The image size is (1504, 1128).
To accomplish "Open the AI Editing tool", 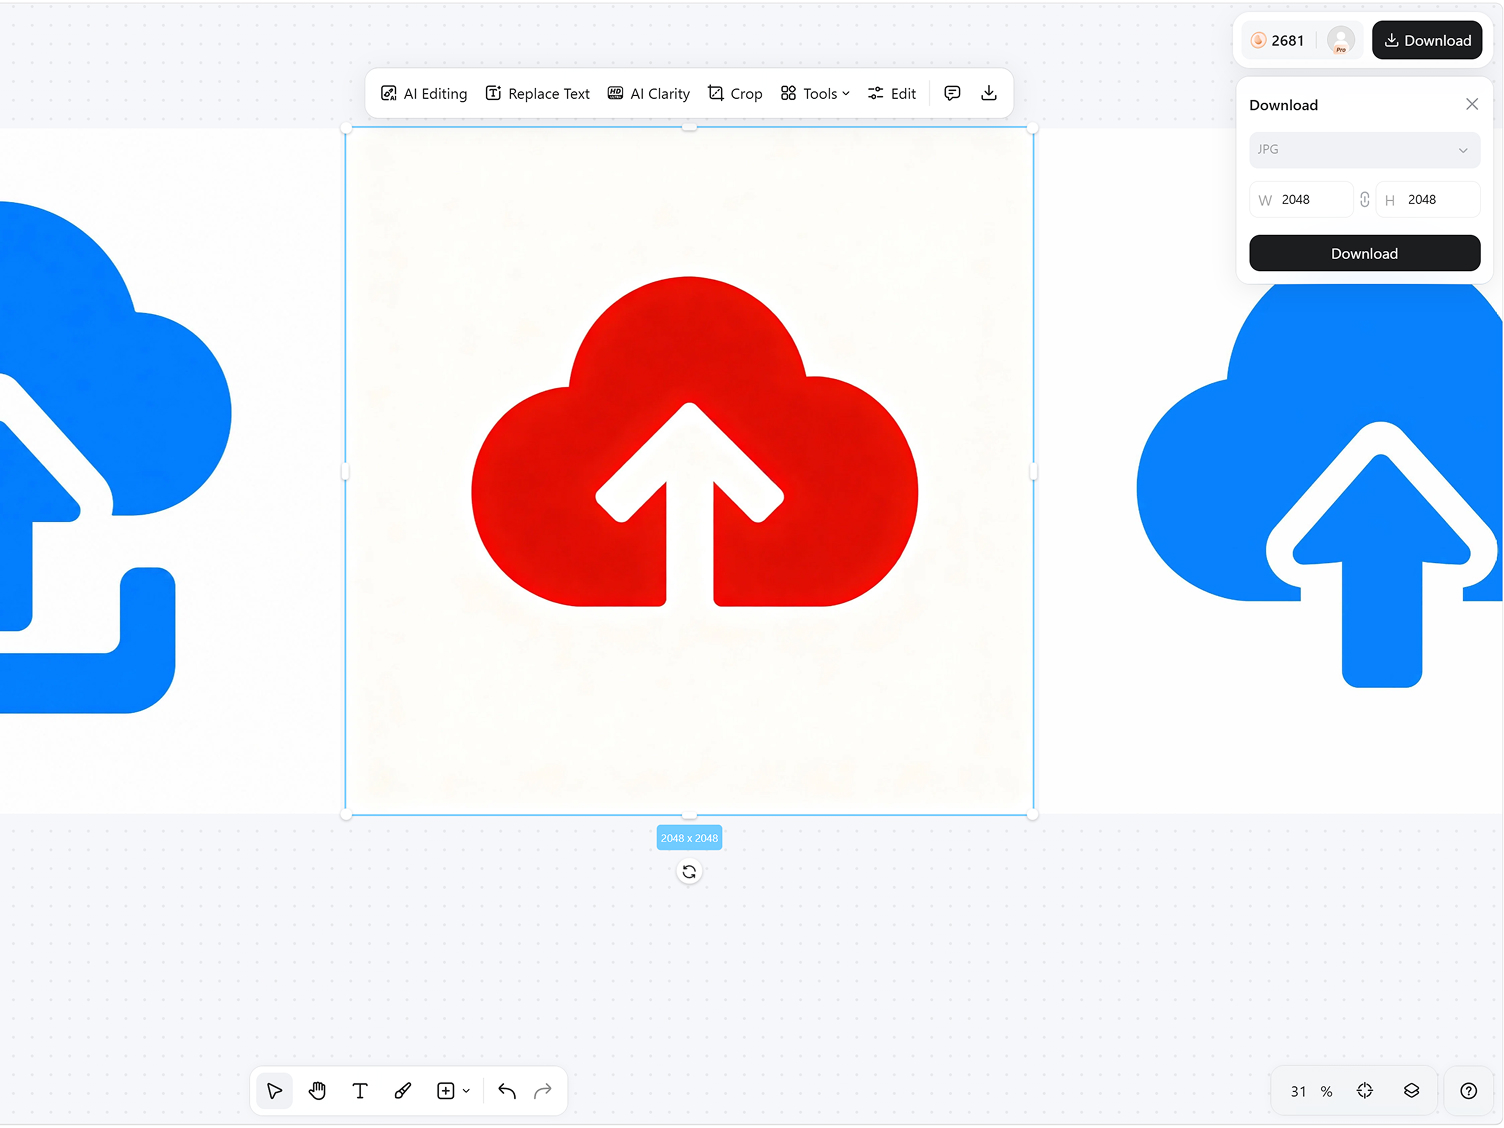I will (424, 94).
